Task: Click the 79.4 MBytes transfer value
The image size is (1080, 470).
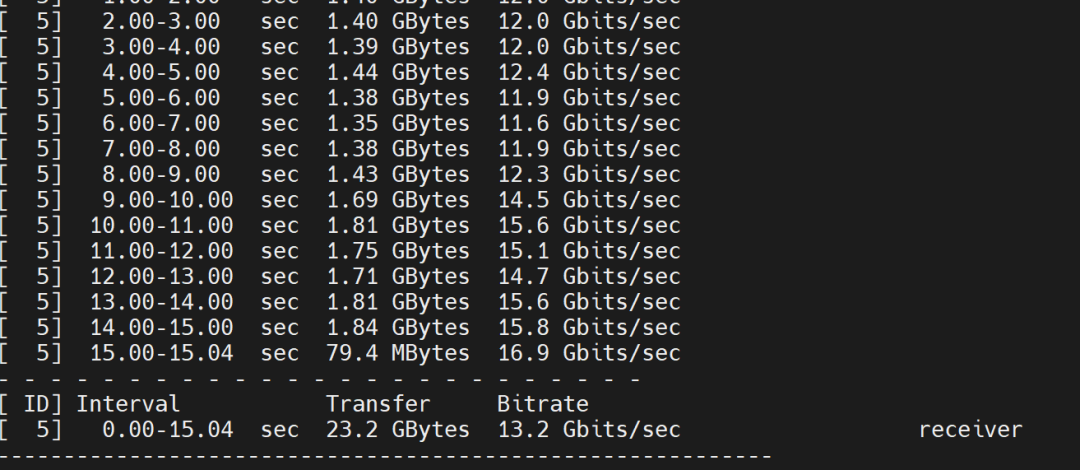Action: point(398,353)
